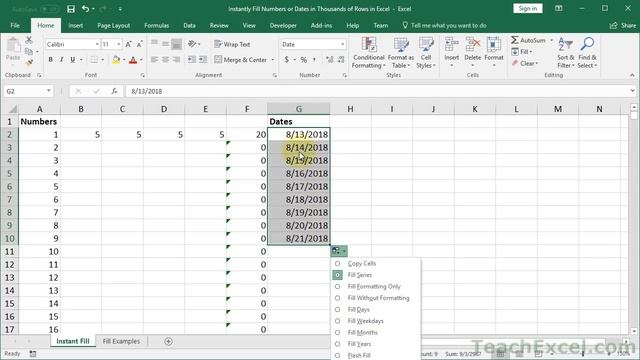This screenshot has height=360, width=640.
Task: Click the Borders icon
Action: 94,60
